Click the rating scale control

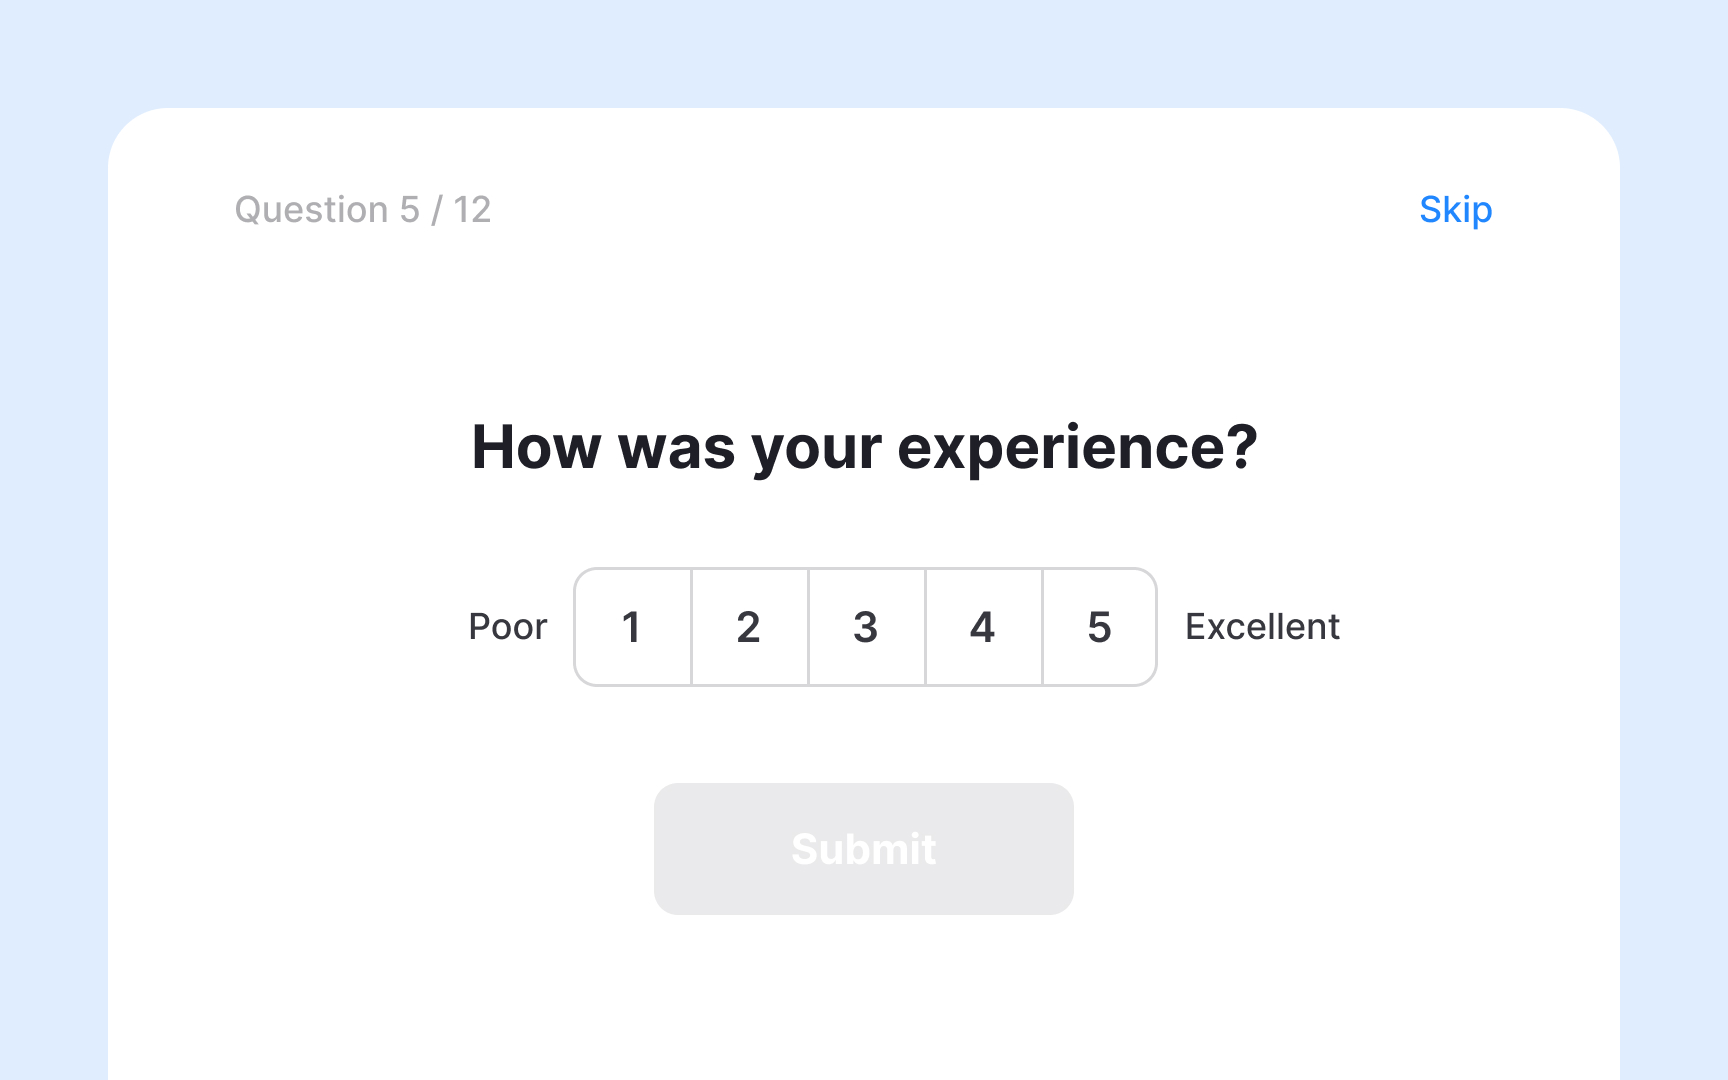point(865,627)
